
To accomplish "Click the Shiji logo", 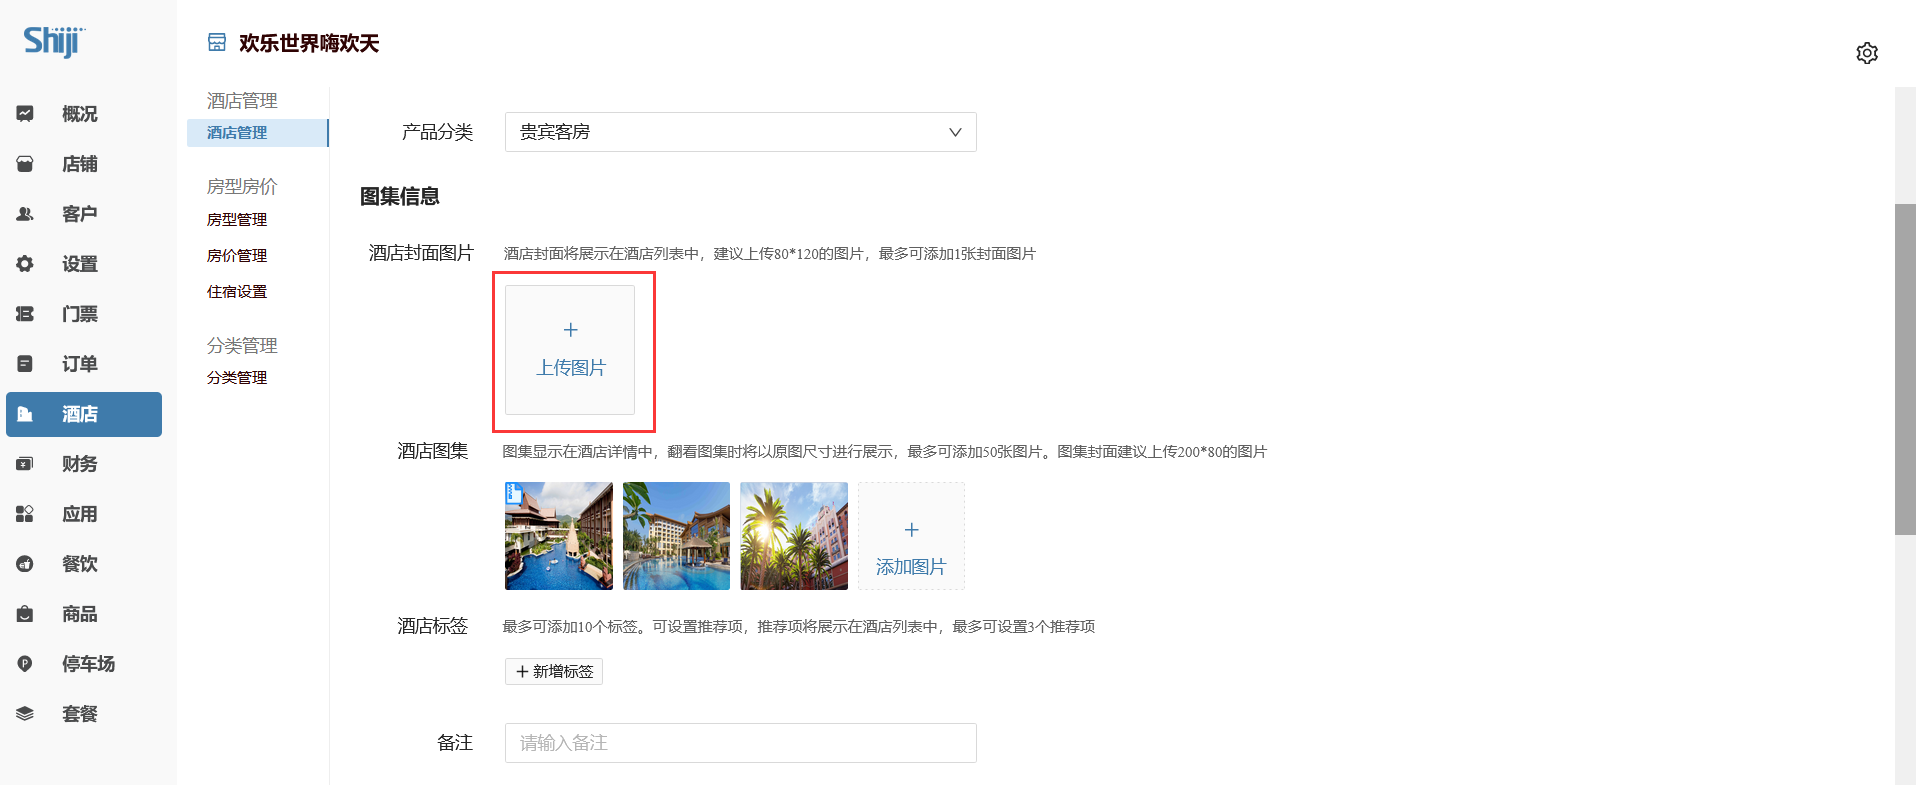I will pos(54,41).
